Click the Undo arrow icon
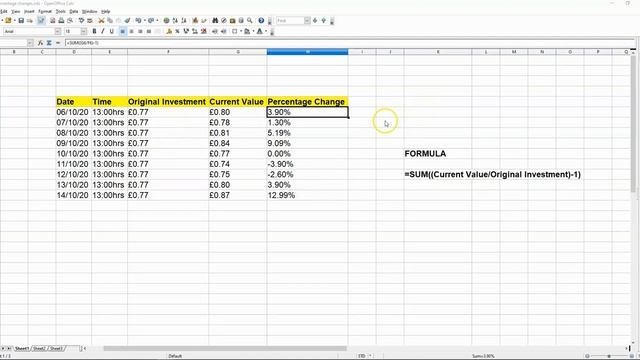 coord(138,20)
